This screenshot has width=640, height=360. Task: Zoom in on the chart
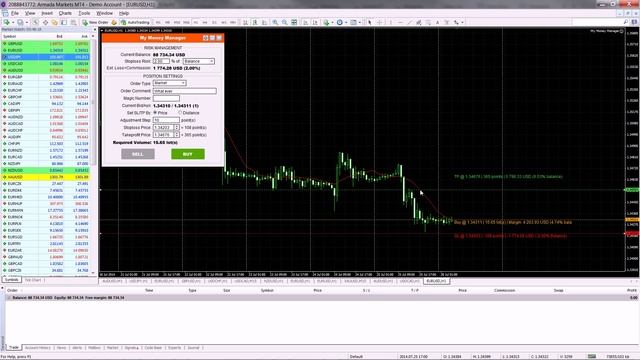(x=275, y=22)
